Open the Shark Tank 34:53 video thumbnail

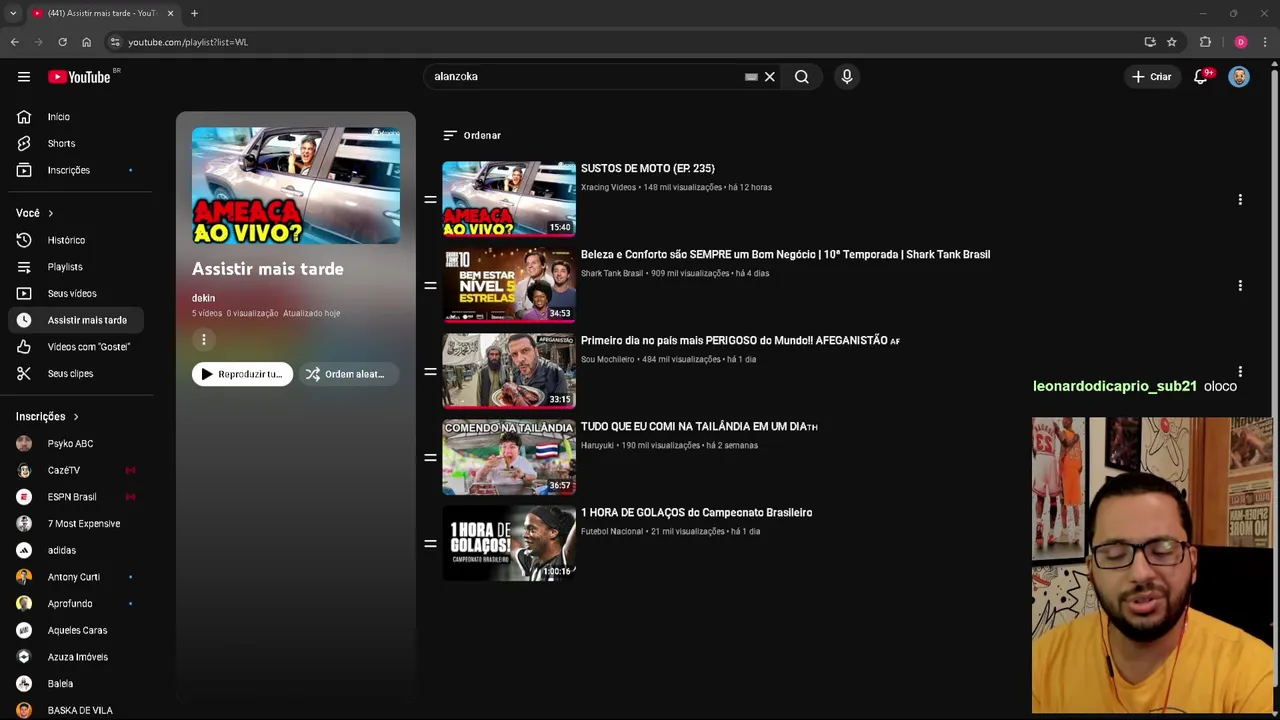pos(509,285)
